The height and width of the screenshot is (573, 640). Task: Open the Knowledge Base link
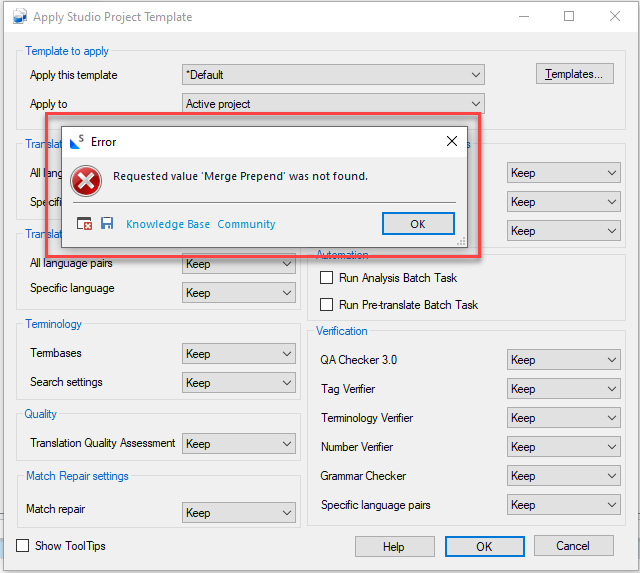point(168,224)
